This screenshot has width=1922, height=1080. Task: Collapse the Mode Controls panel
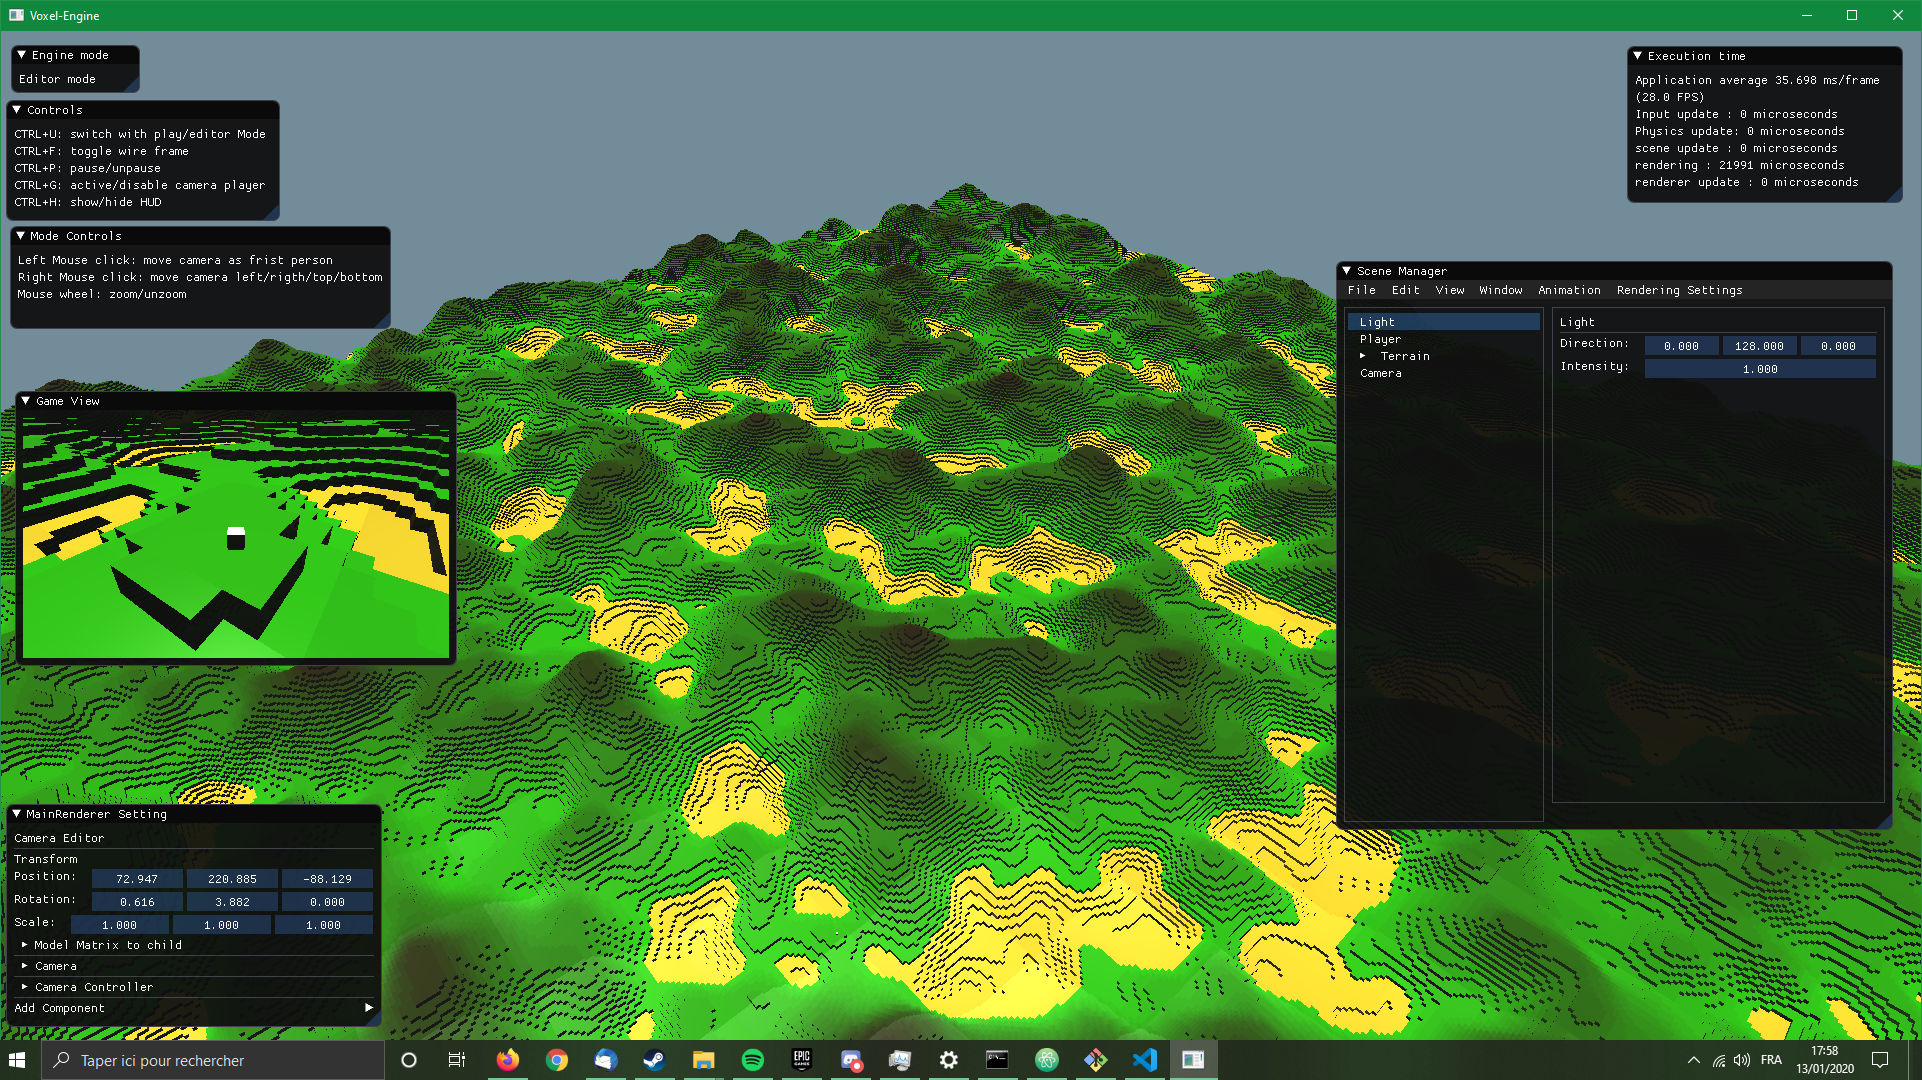pyautogui.click(x=20, y=236)
